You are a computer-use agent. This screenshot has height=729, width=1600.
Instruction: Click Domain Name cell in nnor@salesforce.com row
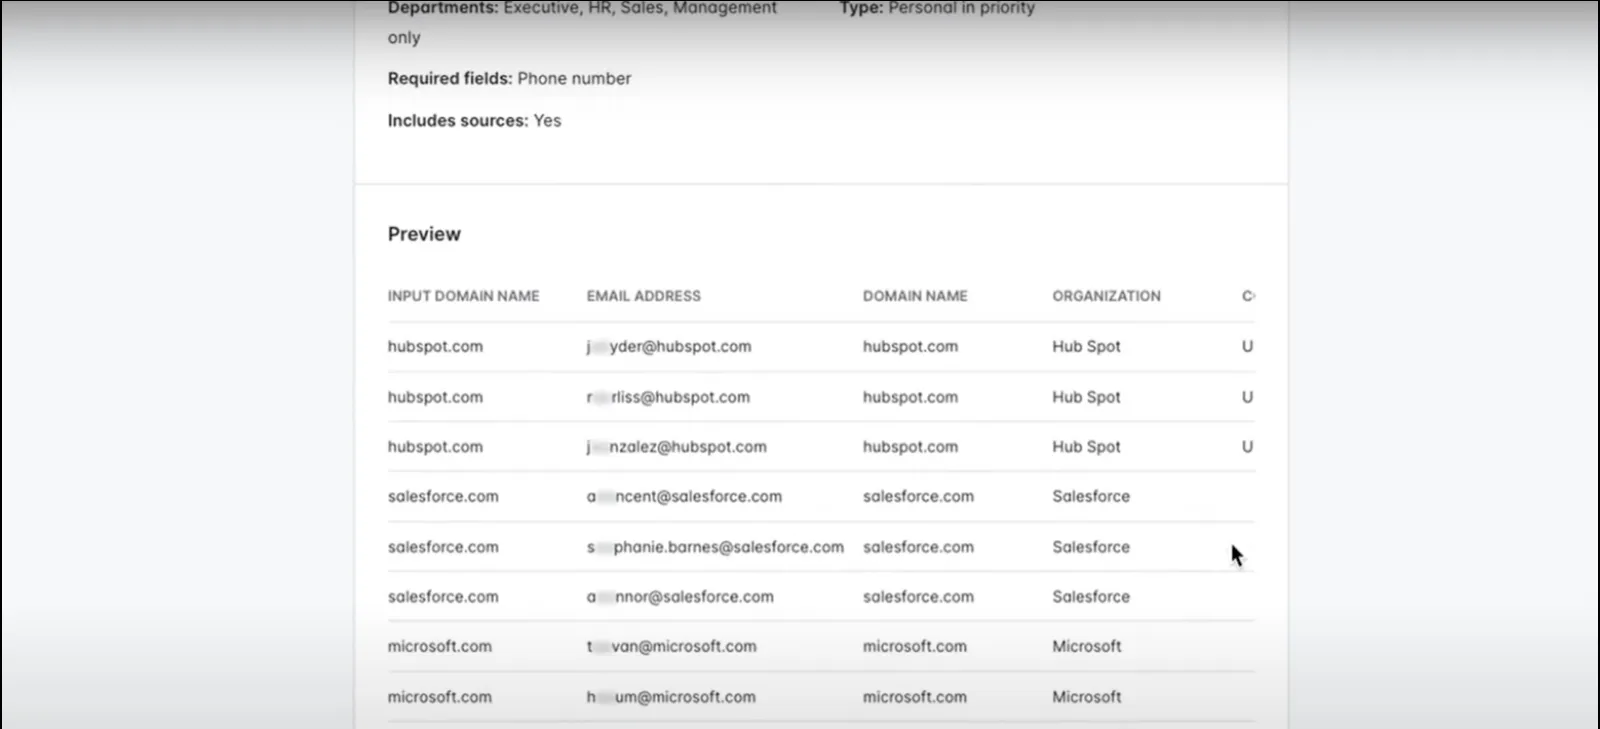[x=918, y=597]
